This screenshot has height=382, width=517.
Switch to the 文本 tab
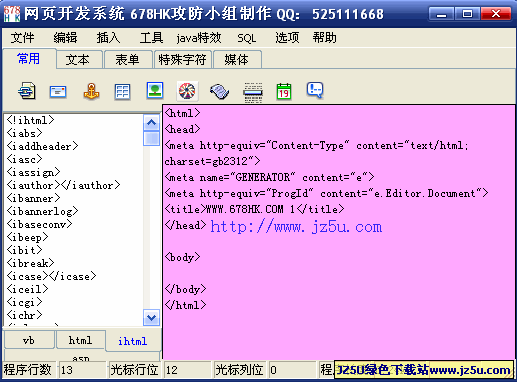coord(78,60)
